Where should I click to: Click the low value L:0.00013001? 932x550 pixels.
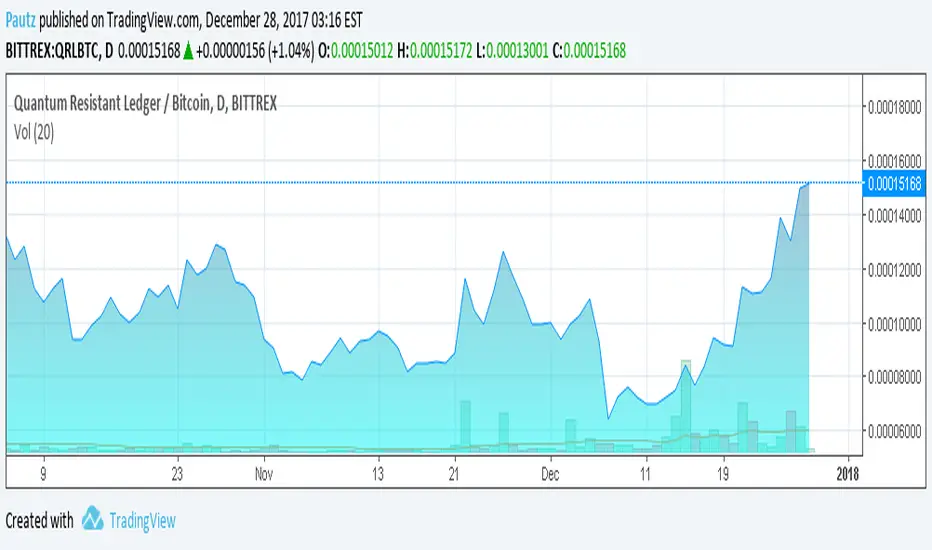pos(512,51)
